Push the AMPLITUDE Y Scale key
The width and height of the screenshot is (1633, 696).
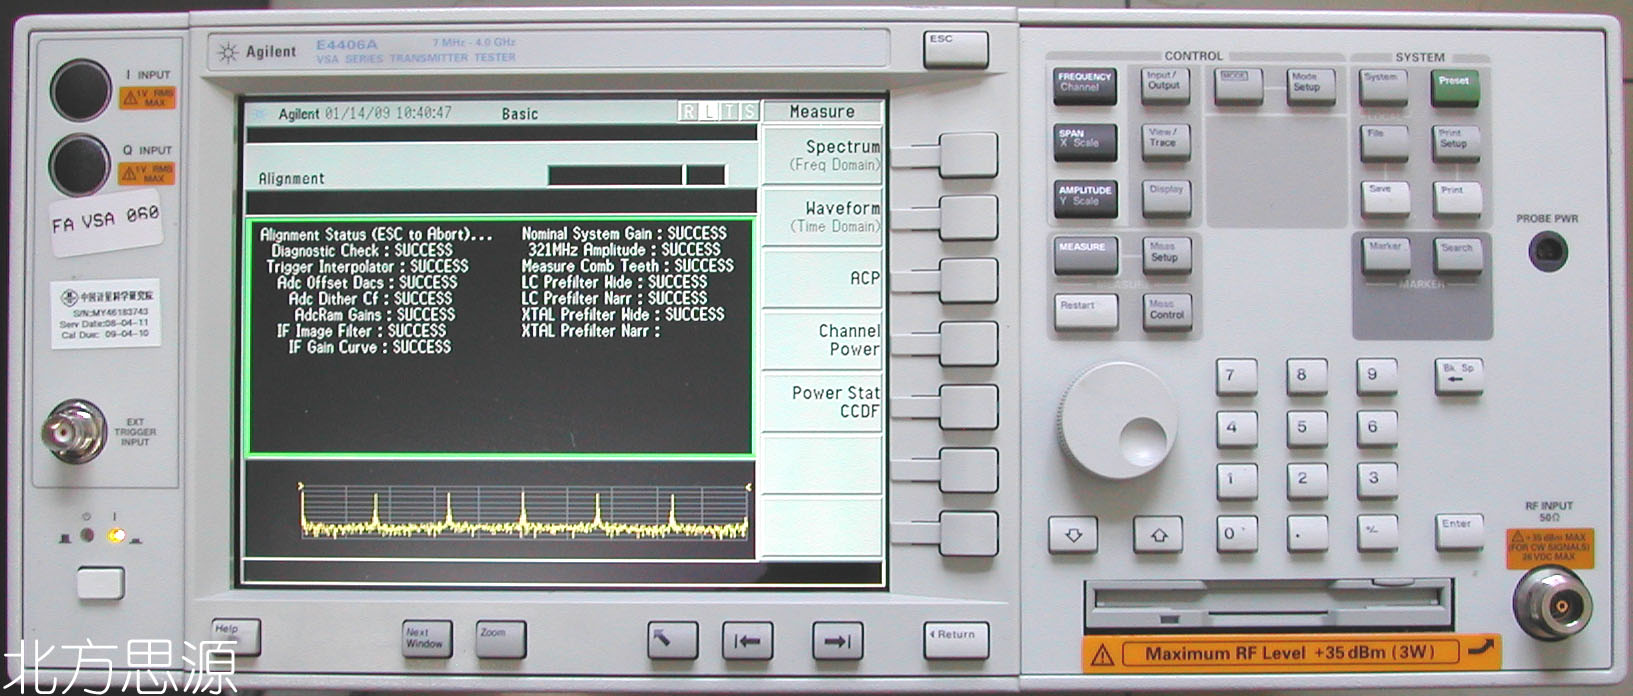pyautogui.click(x=1084, y=199)
